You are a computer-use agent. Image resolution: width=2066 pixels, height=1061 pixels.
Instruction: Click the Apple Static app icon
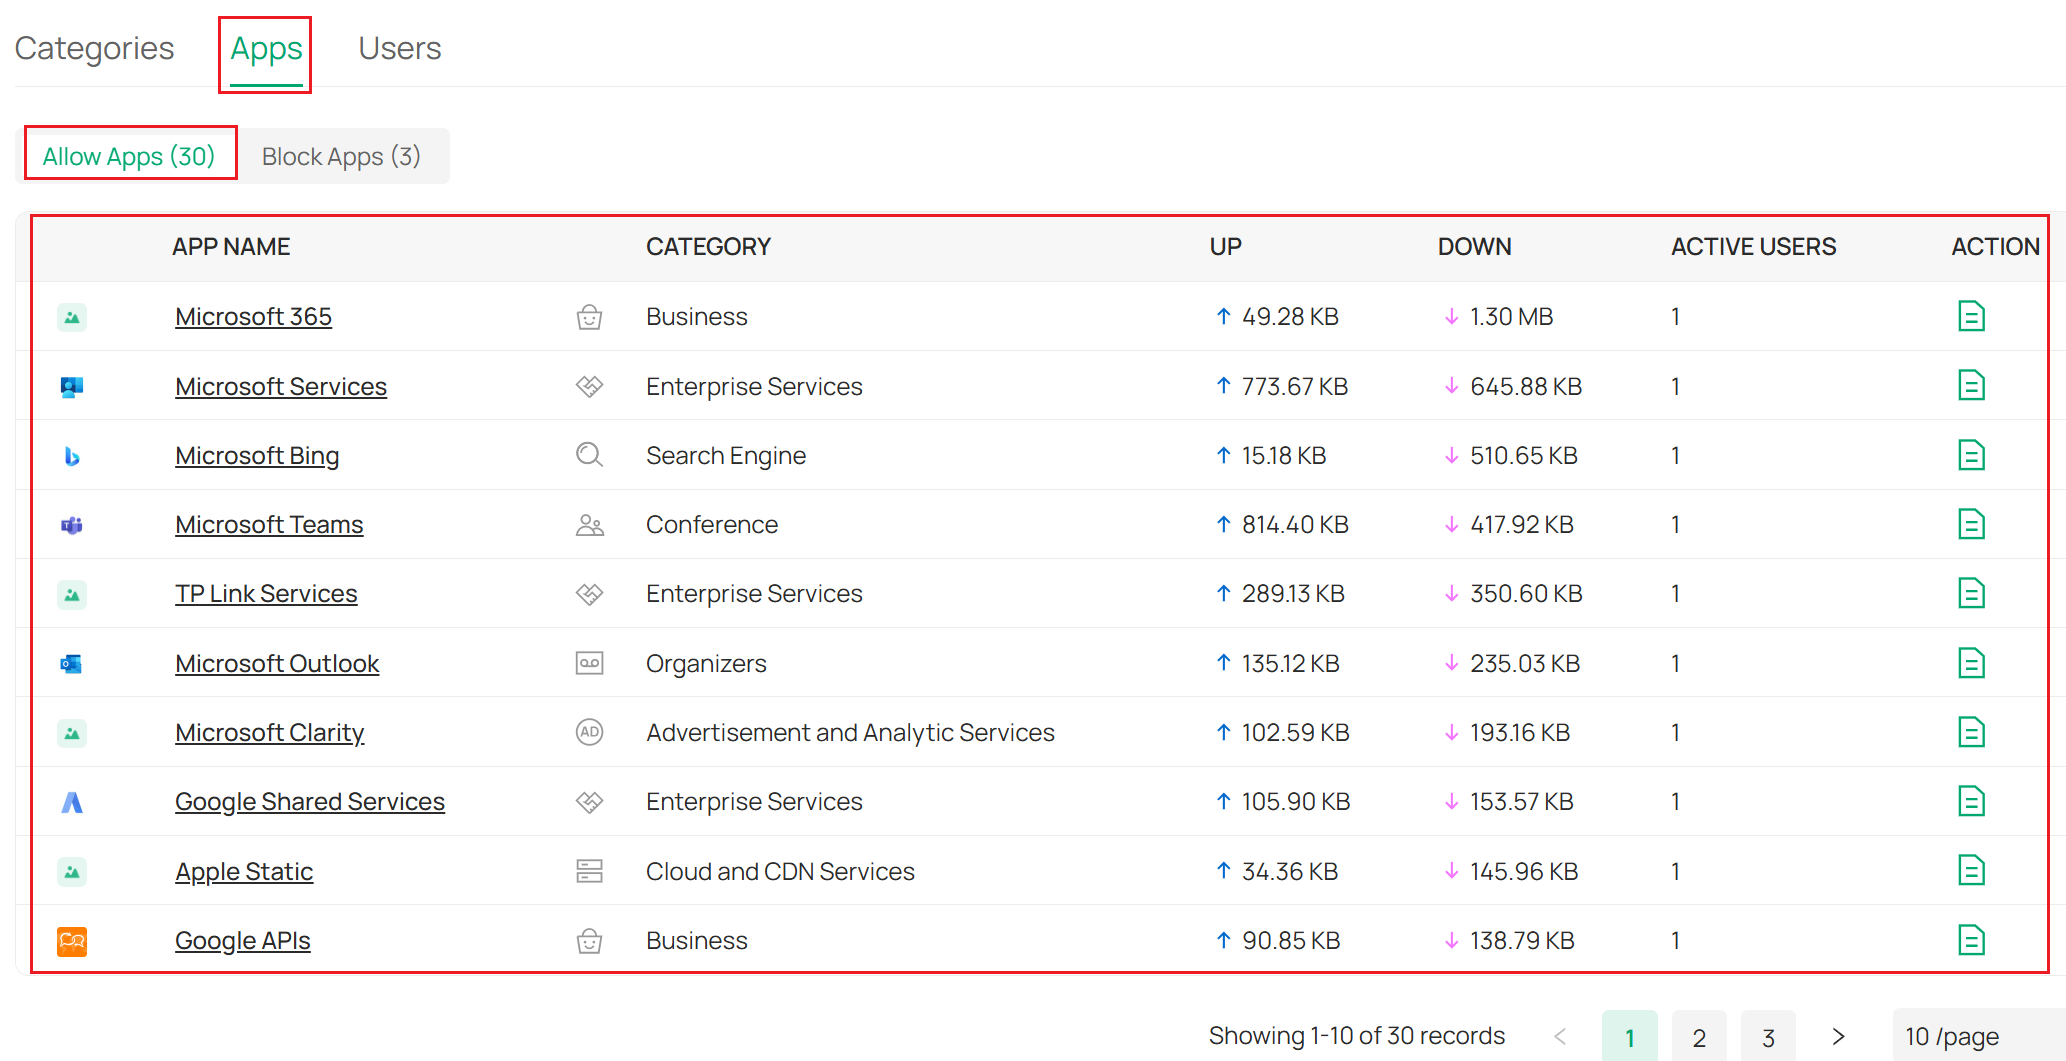click(x=71, y=871)
